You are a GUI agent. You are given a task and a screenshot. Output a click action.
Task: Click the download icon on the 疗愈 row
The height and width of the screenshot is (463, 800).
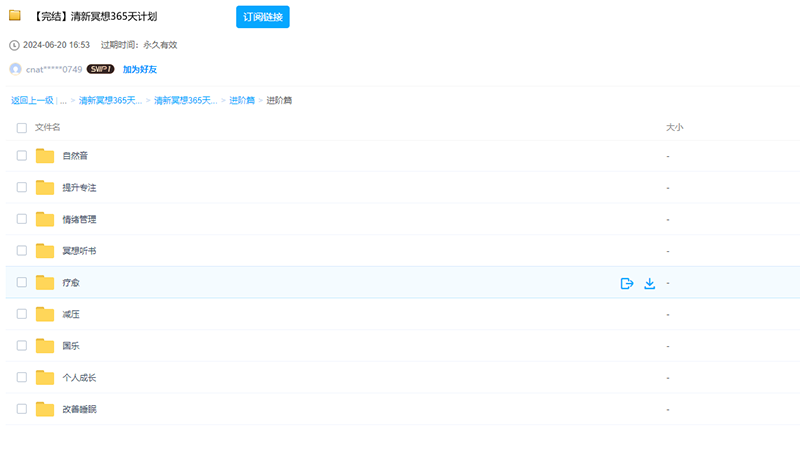tap(649, 283)
